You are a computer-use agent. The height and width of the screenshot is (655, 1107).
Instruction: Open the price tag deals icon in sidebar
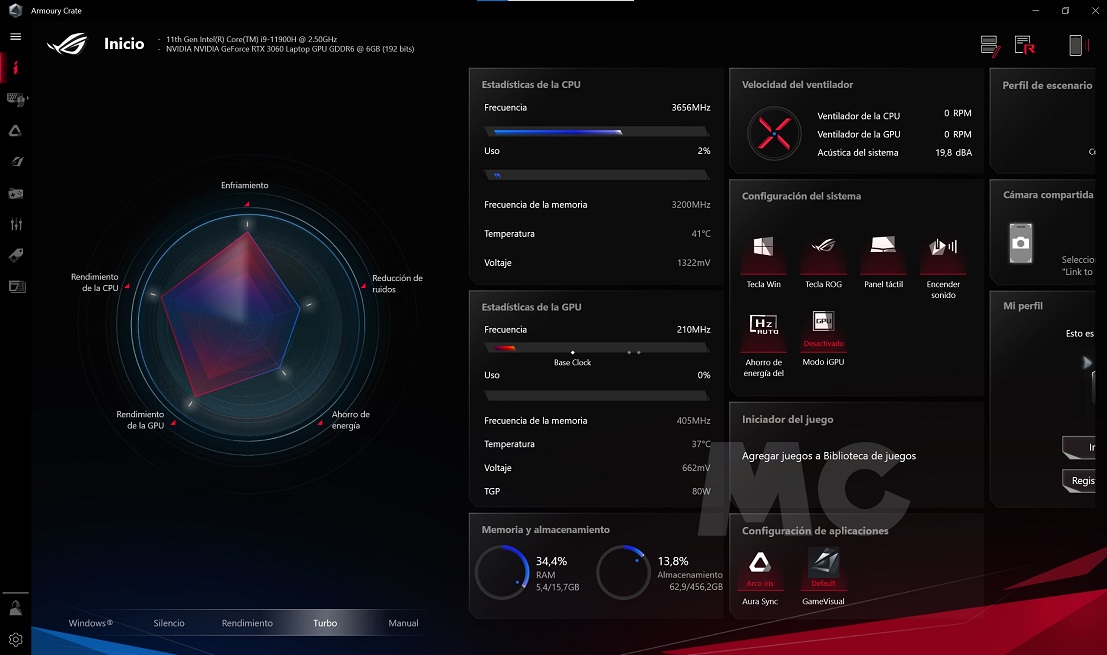(16, 255)
